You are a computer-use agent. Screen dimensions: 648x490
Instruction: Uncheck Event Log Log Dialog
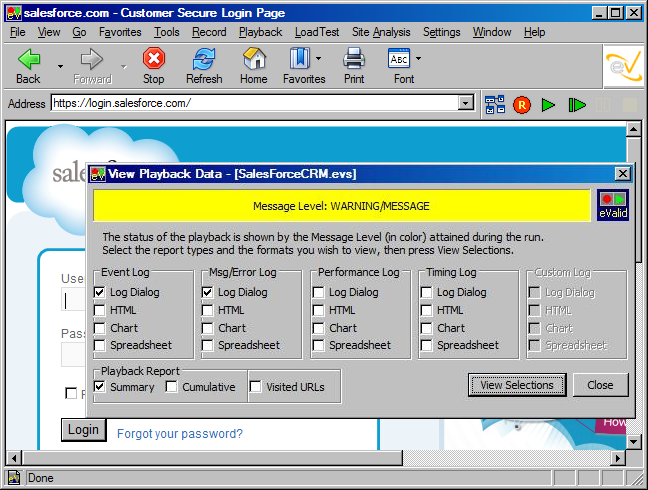(x=100, y=292)
